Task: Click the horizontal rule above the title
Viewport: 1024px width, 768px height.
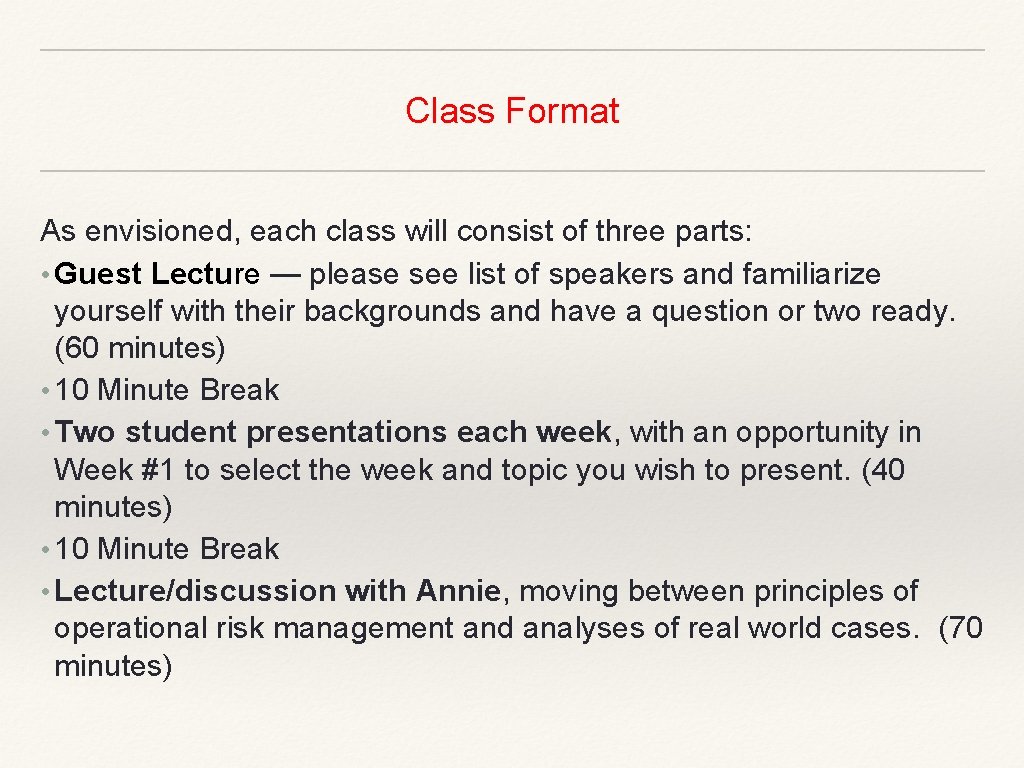Action: [x=512, y=50]
